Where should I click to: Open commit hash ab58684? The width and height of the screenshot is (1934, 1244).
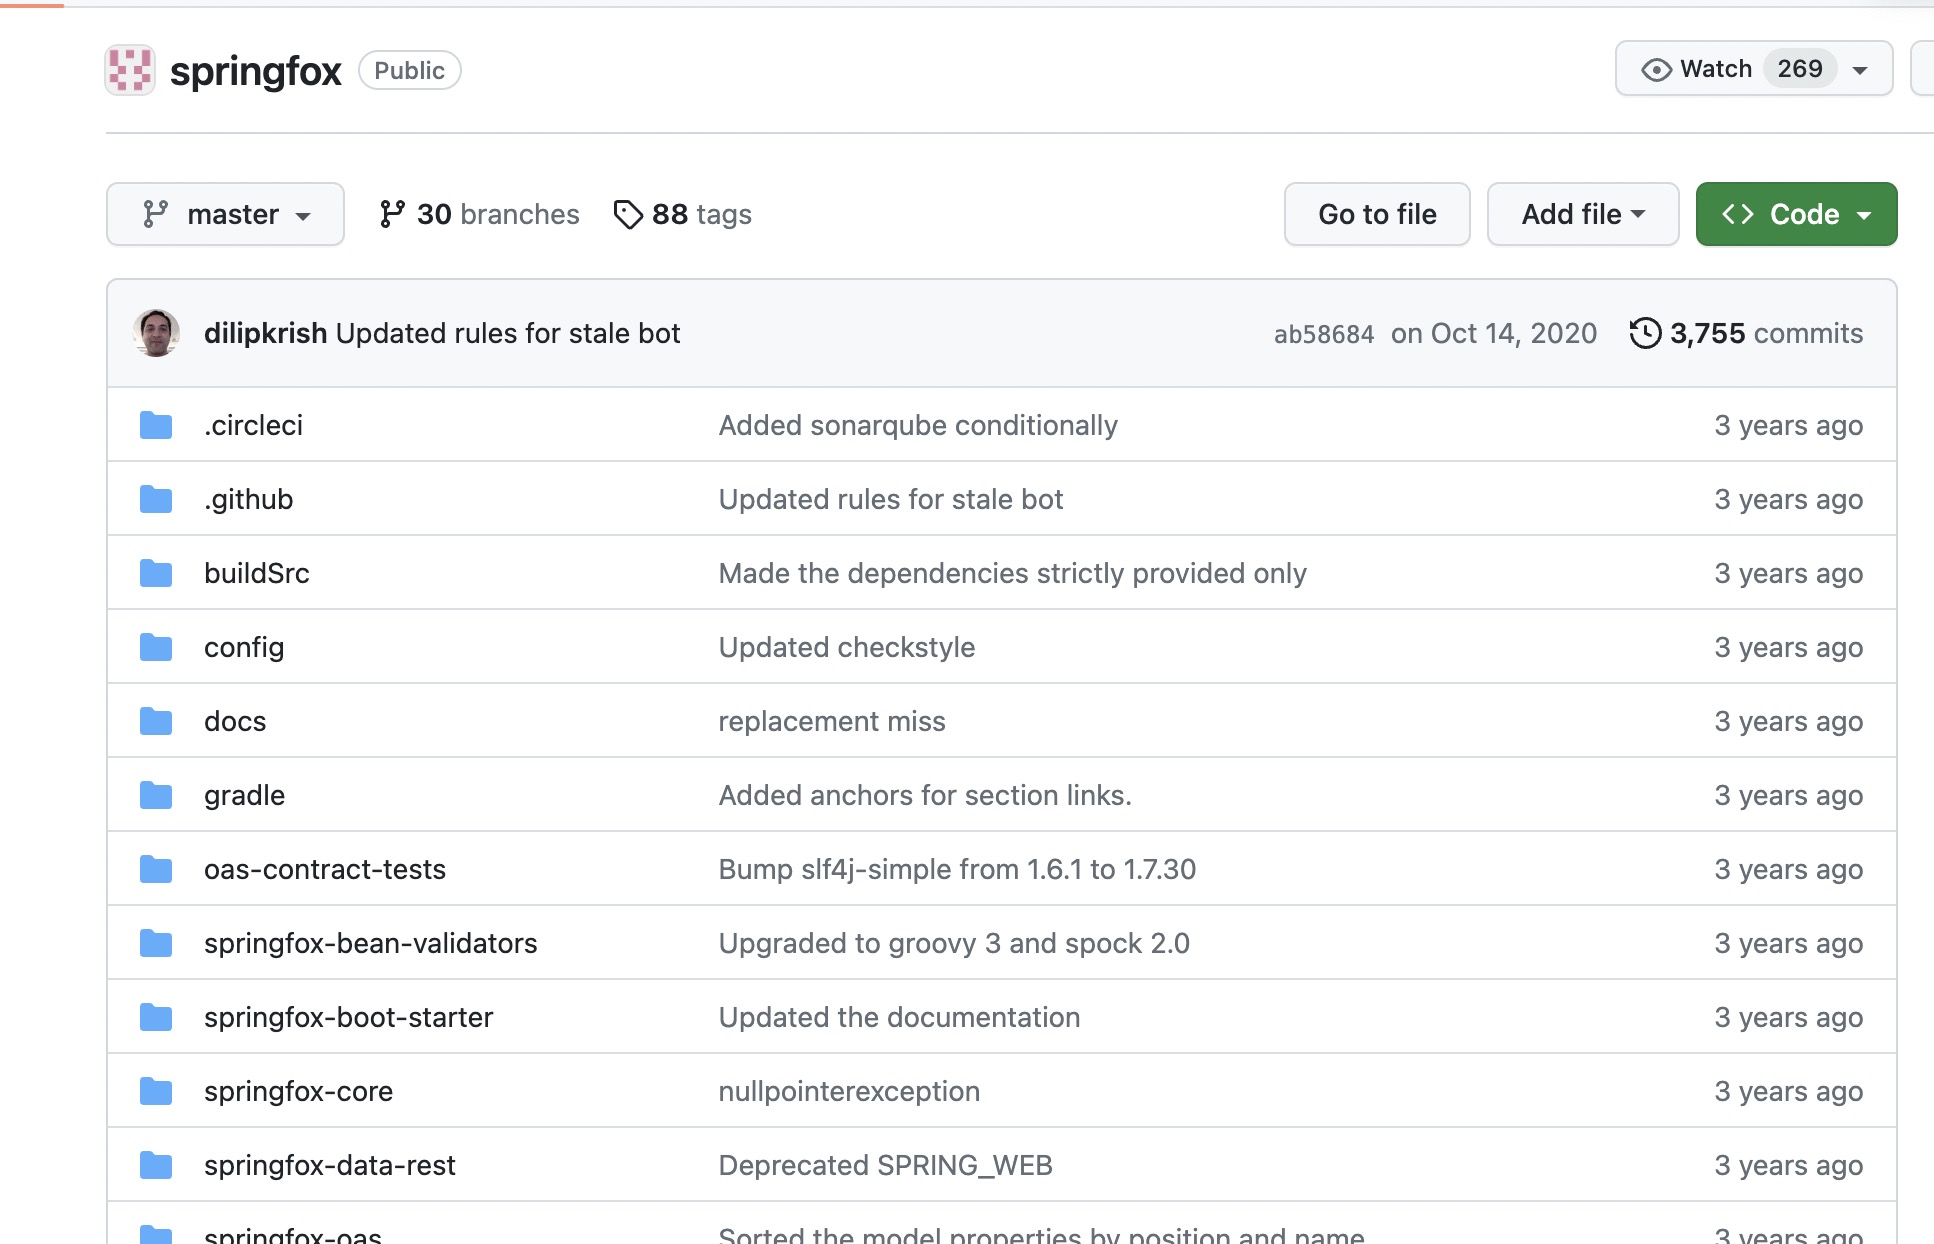(1323, 334)
